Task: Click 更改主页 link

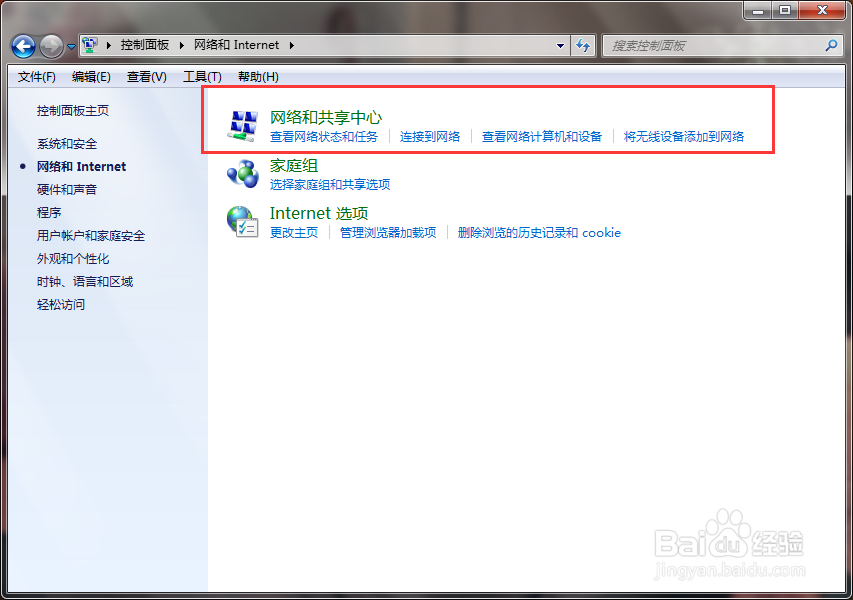Action: [x=294, y=233]
